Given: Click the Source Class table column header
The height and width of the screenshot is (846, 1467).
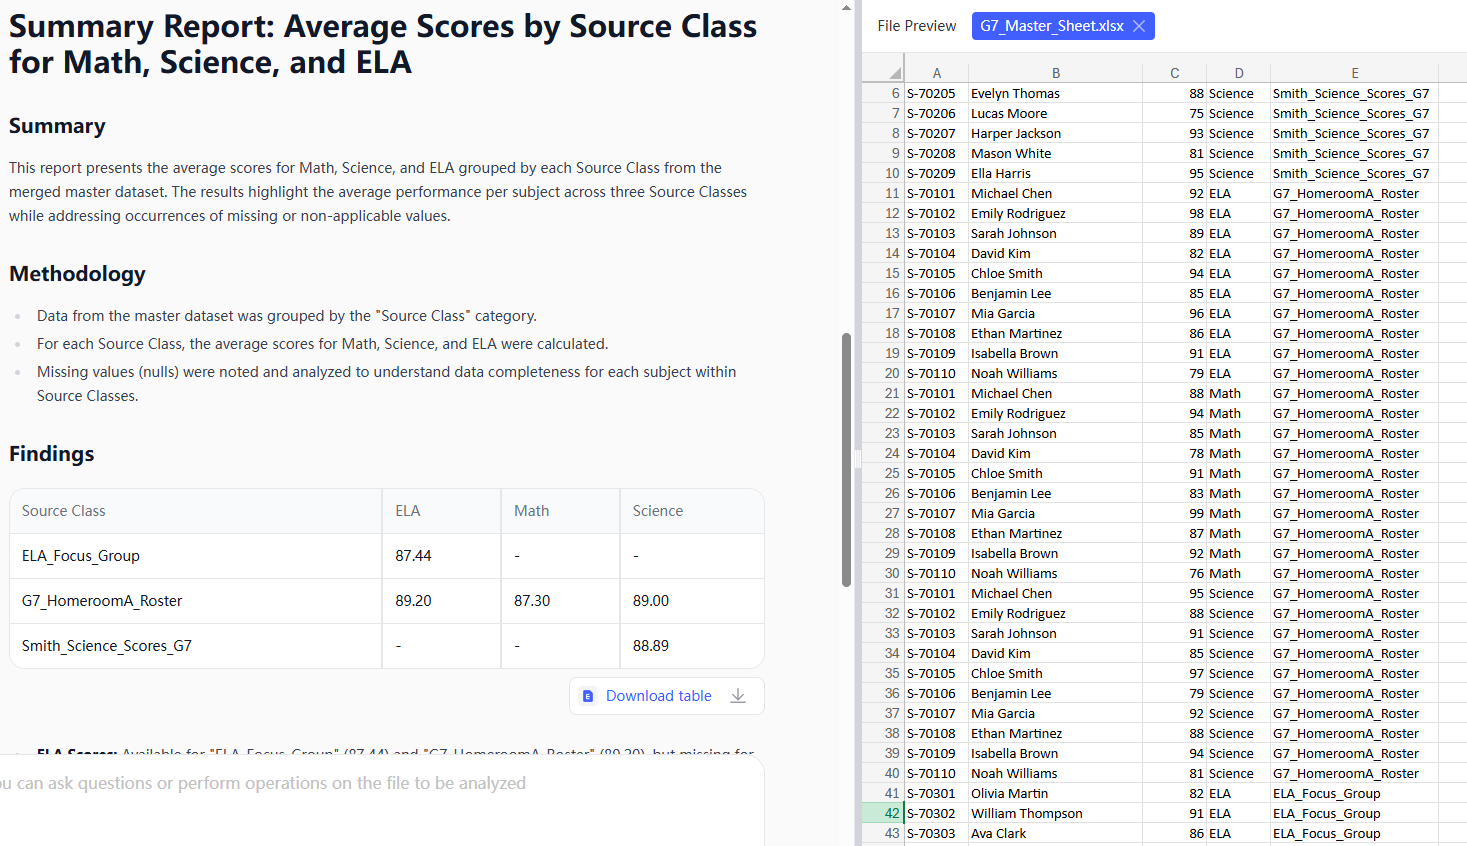Looking at the screenshot, I should 64,511.
